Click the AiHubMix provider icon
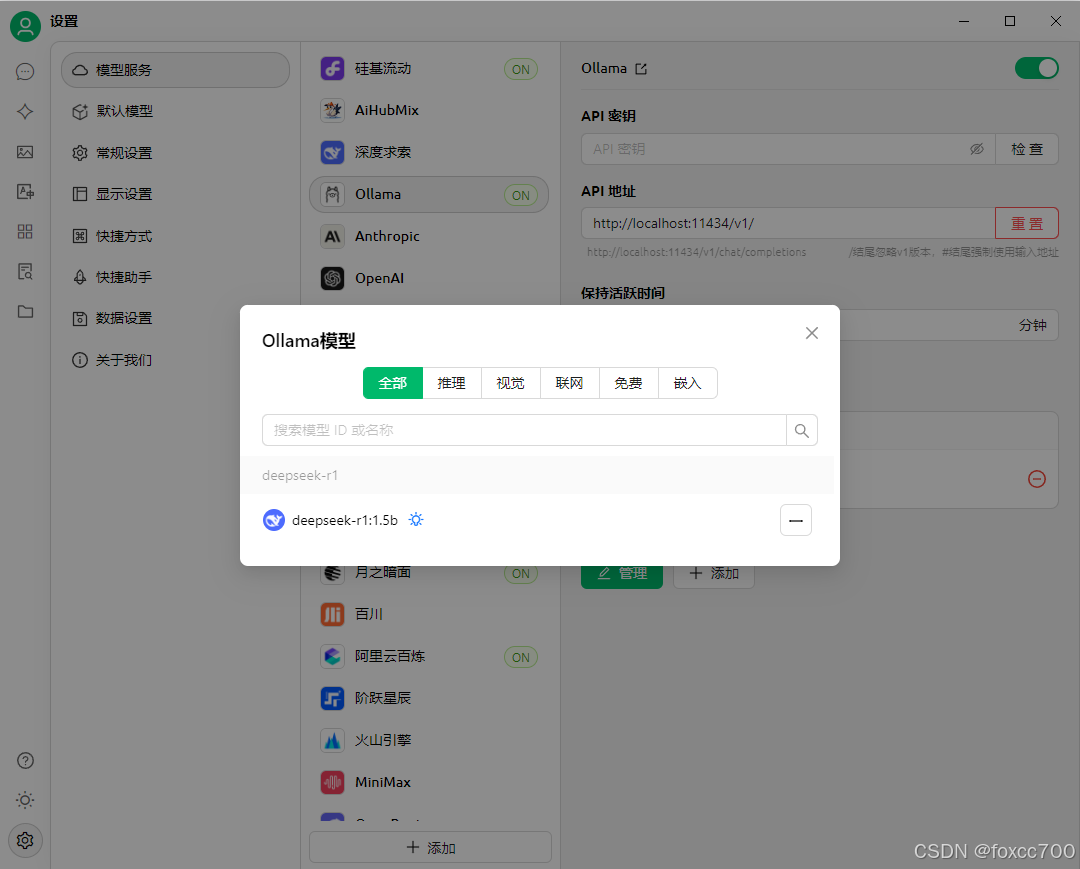Screen dimensions: 1080x869 [x=333, y=110]
